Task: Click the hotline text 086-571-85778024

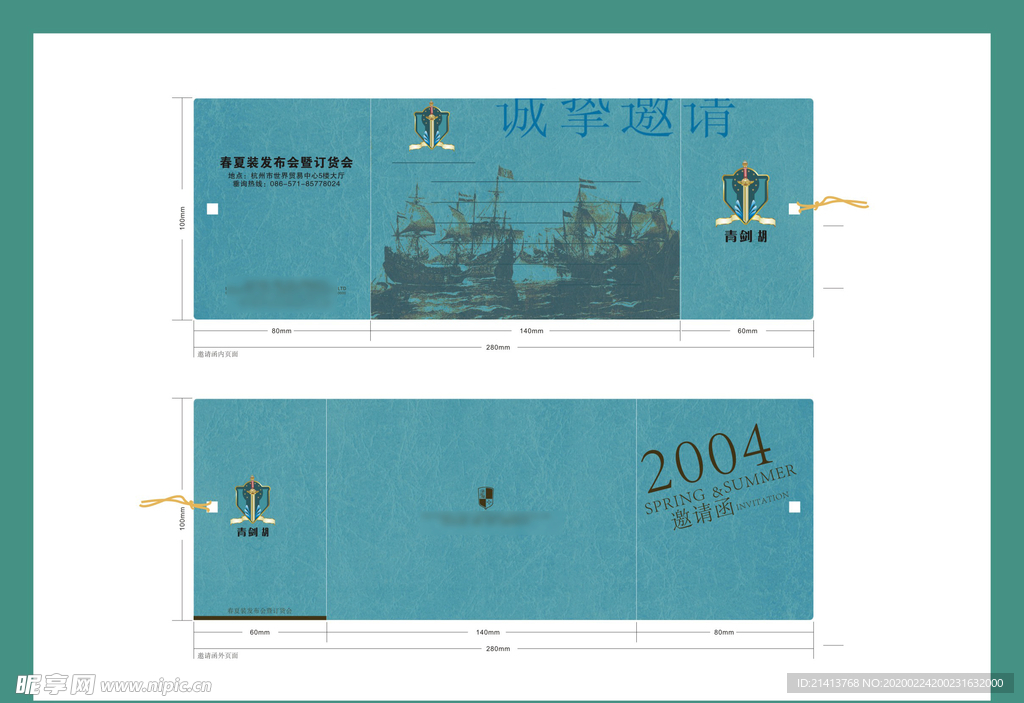Action: click(305, 184)
